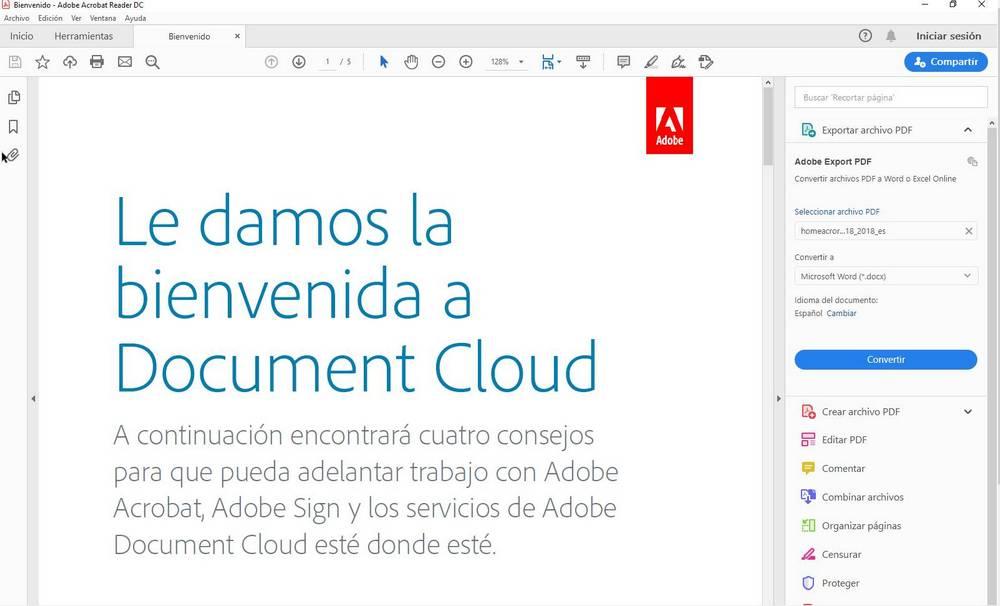
Task: Open the Ver menu
Action: (76, 18)
